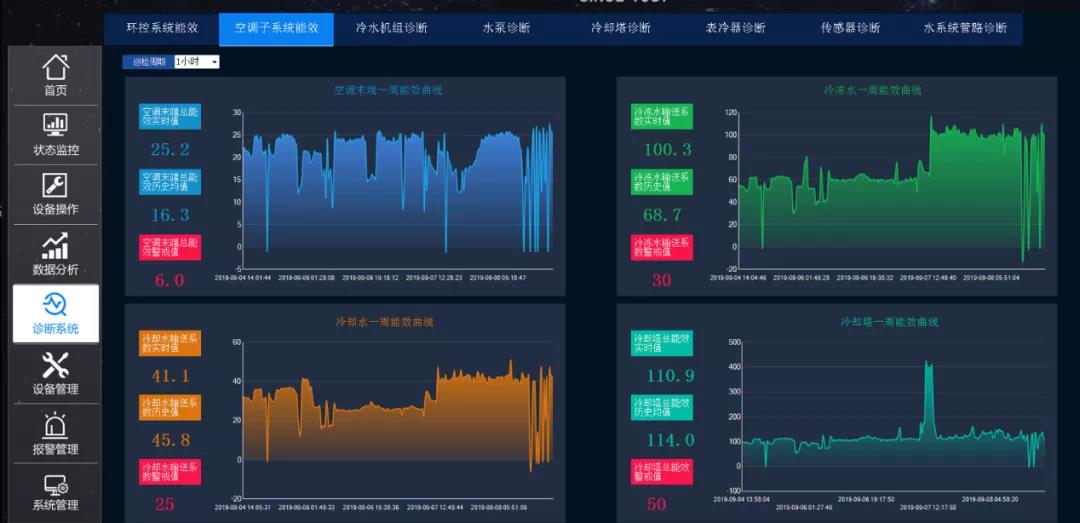Open the 水泵诊断 tab

506,28
